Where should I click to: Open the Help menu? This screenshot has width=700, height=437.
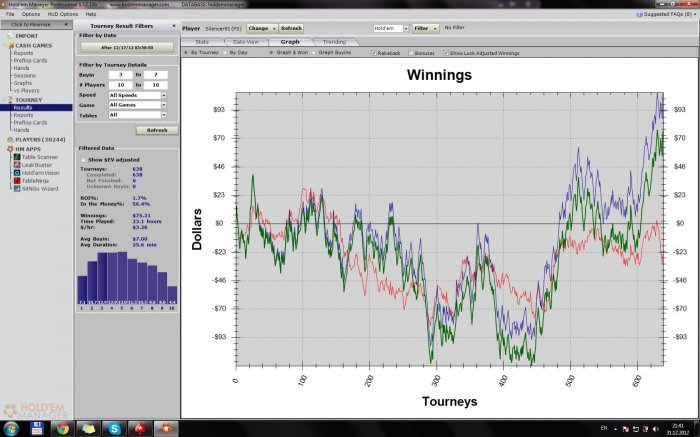coord(91,14)
